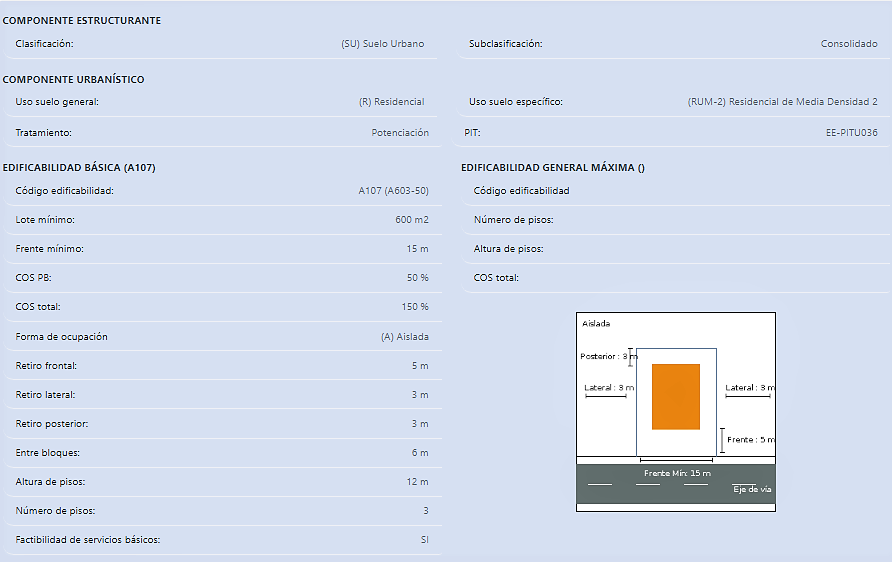The image size is (892, 562).
Task: Select the Subclasificación value Consolidado
Action: [x=849, y=44]
